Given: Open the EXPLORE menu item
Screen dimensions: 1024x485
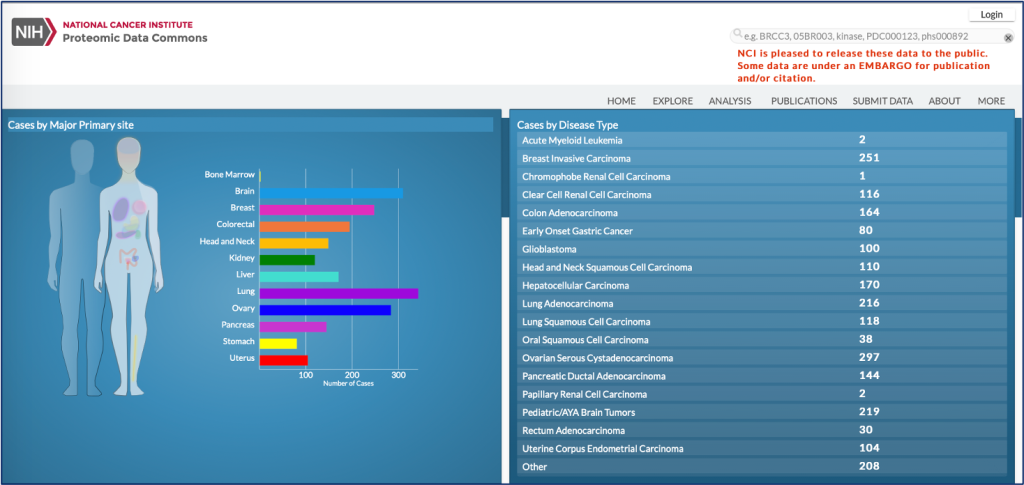Looking at the screenshot, I should coord(672,101).
